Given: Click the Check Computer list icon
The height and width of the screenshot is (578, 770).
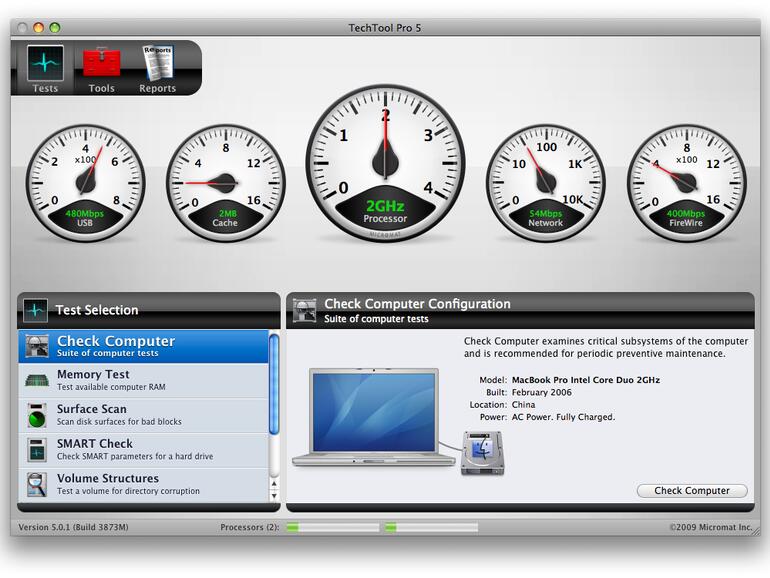Looking at the screenshot, I should click(x=37, y=346).
